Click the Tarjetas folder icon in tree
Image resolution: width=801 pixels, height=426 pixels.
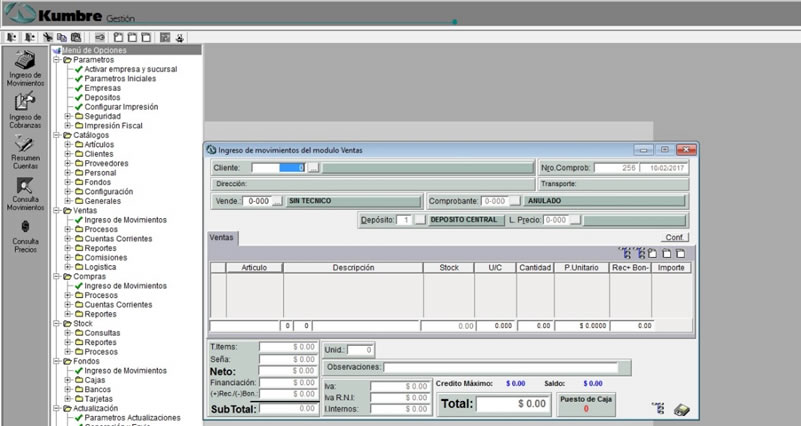pos(79,398)
